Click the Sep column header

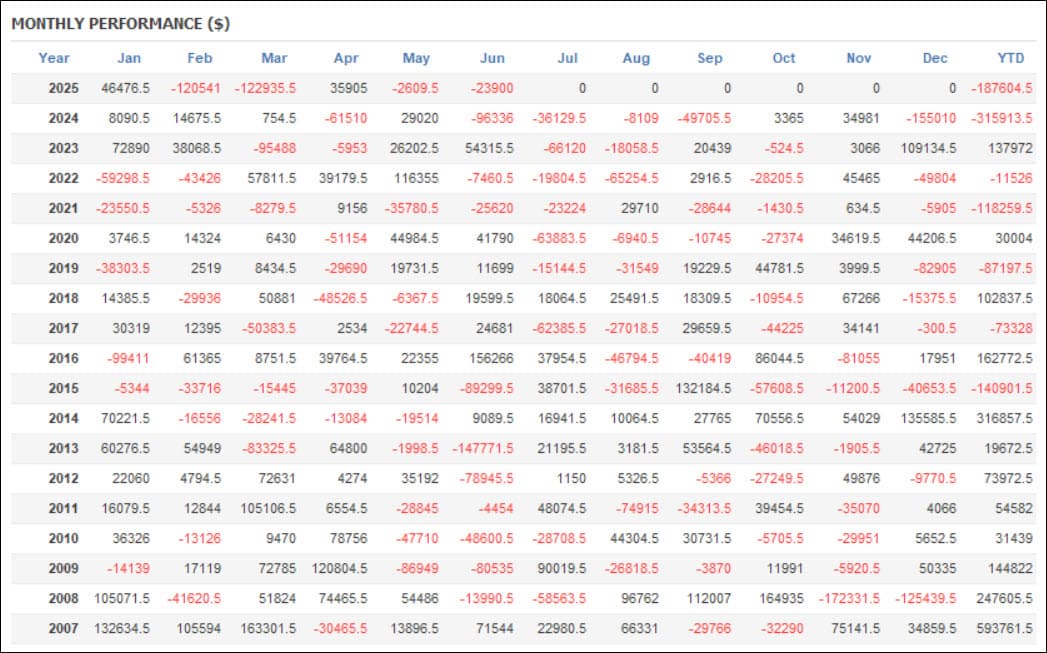click(x=710, y=58)
